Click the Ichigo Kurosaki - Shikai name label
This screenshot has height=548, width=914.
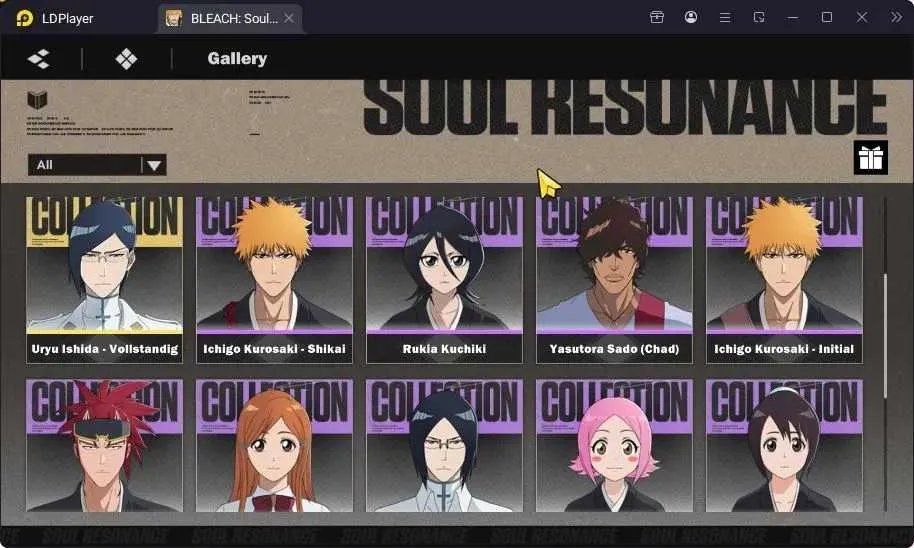275,349
